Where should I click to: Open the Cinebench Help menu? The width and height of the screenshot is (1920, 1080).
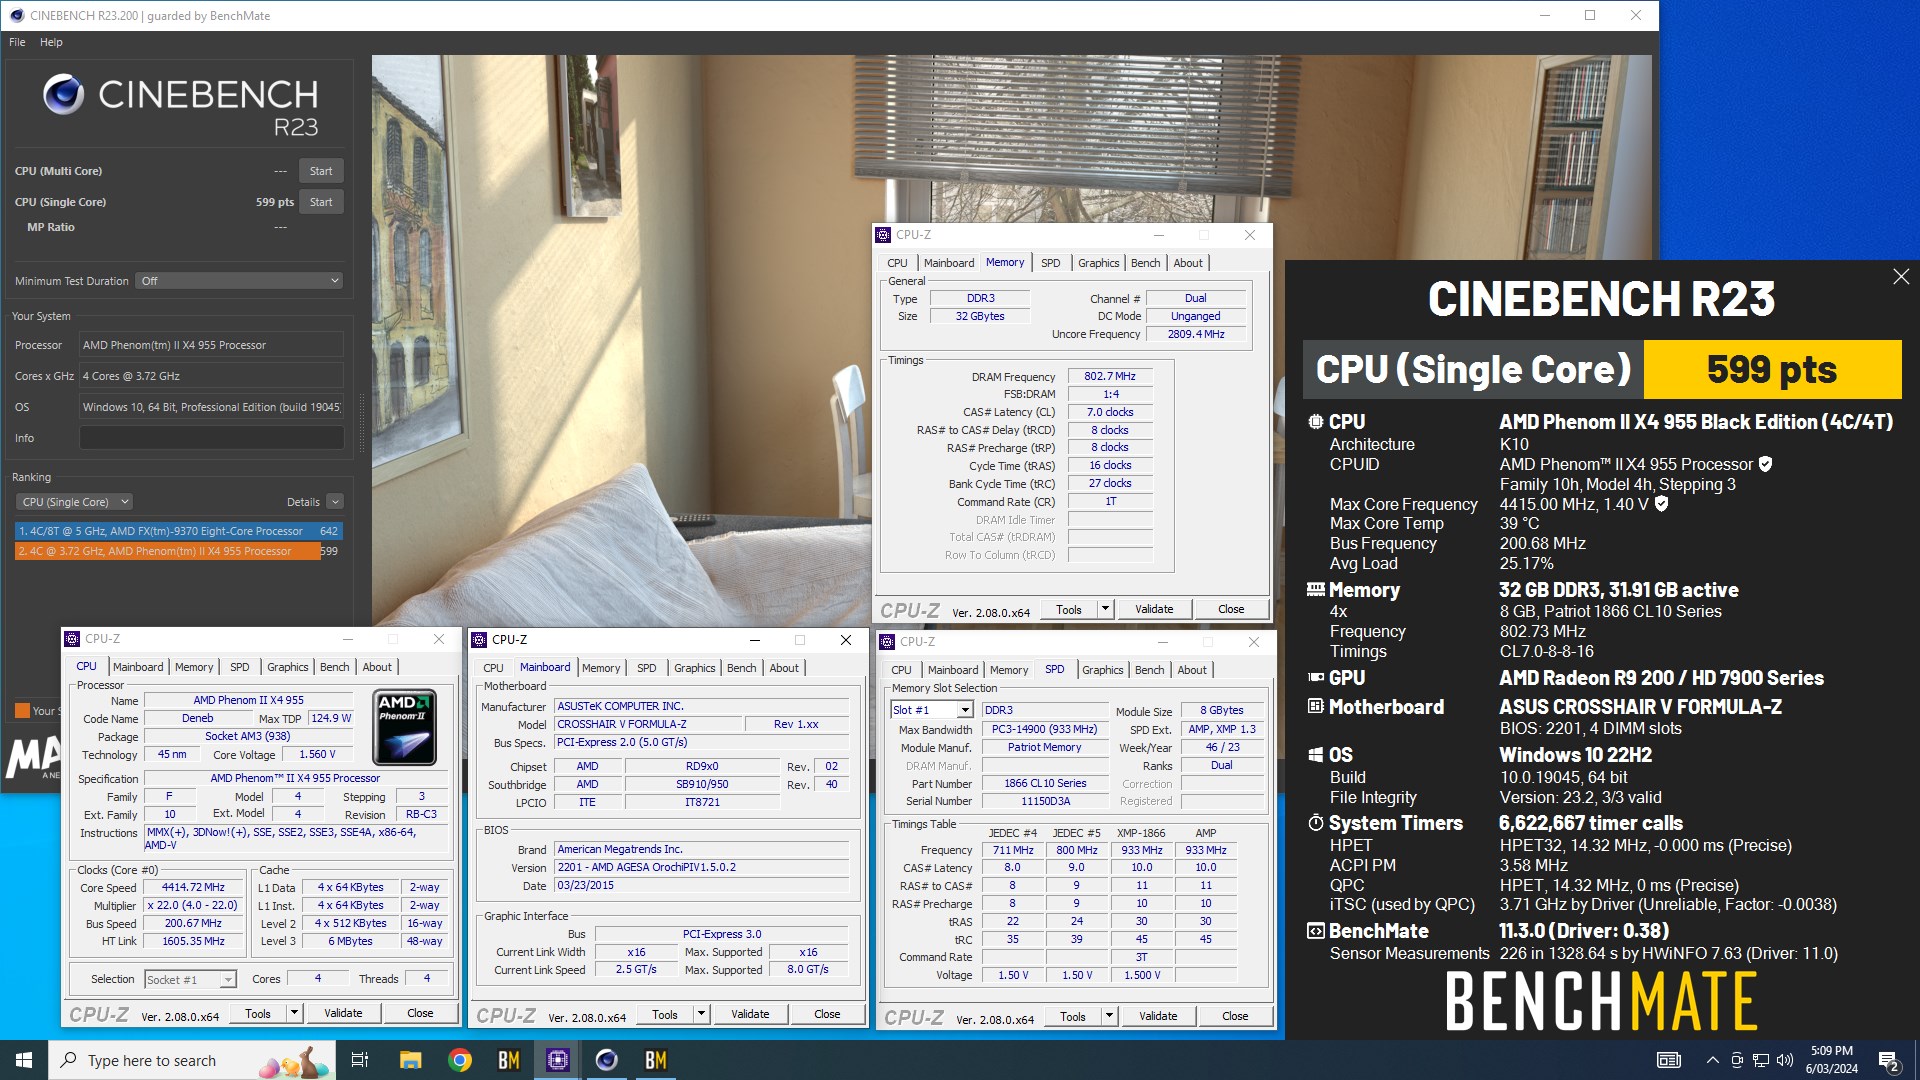click(x=51, y=42)
